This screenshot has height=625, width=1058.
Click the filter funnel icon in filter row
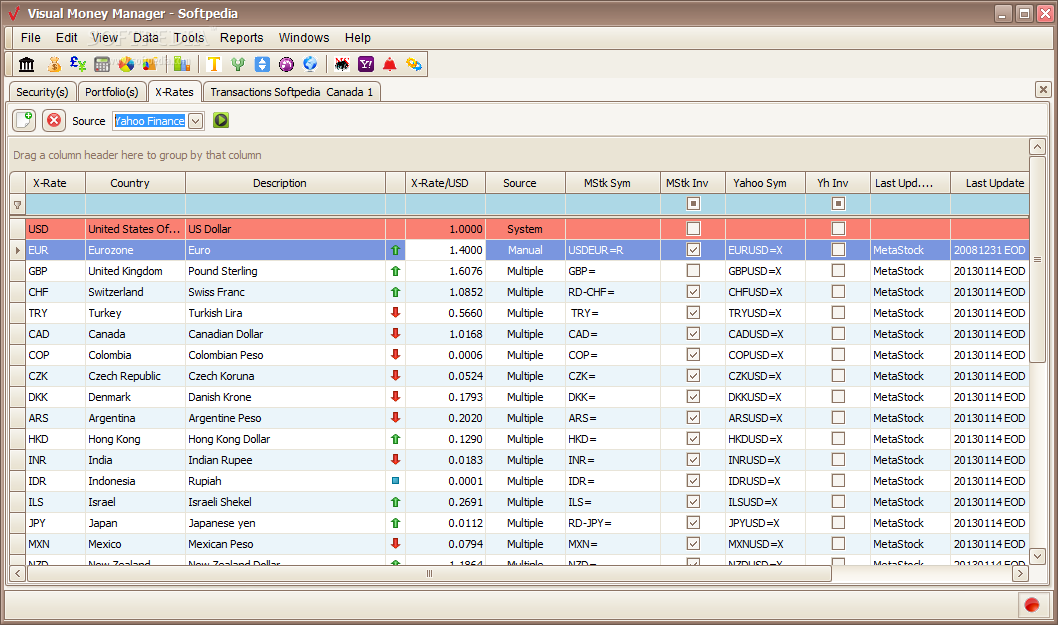[18, 205]
